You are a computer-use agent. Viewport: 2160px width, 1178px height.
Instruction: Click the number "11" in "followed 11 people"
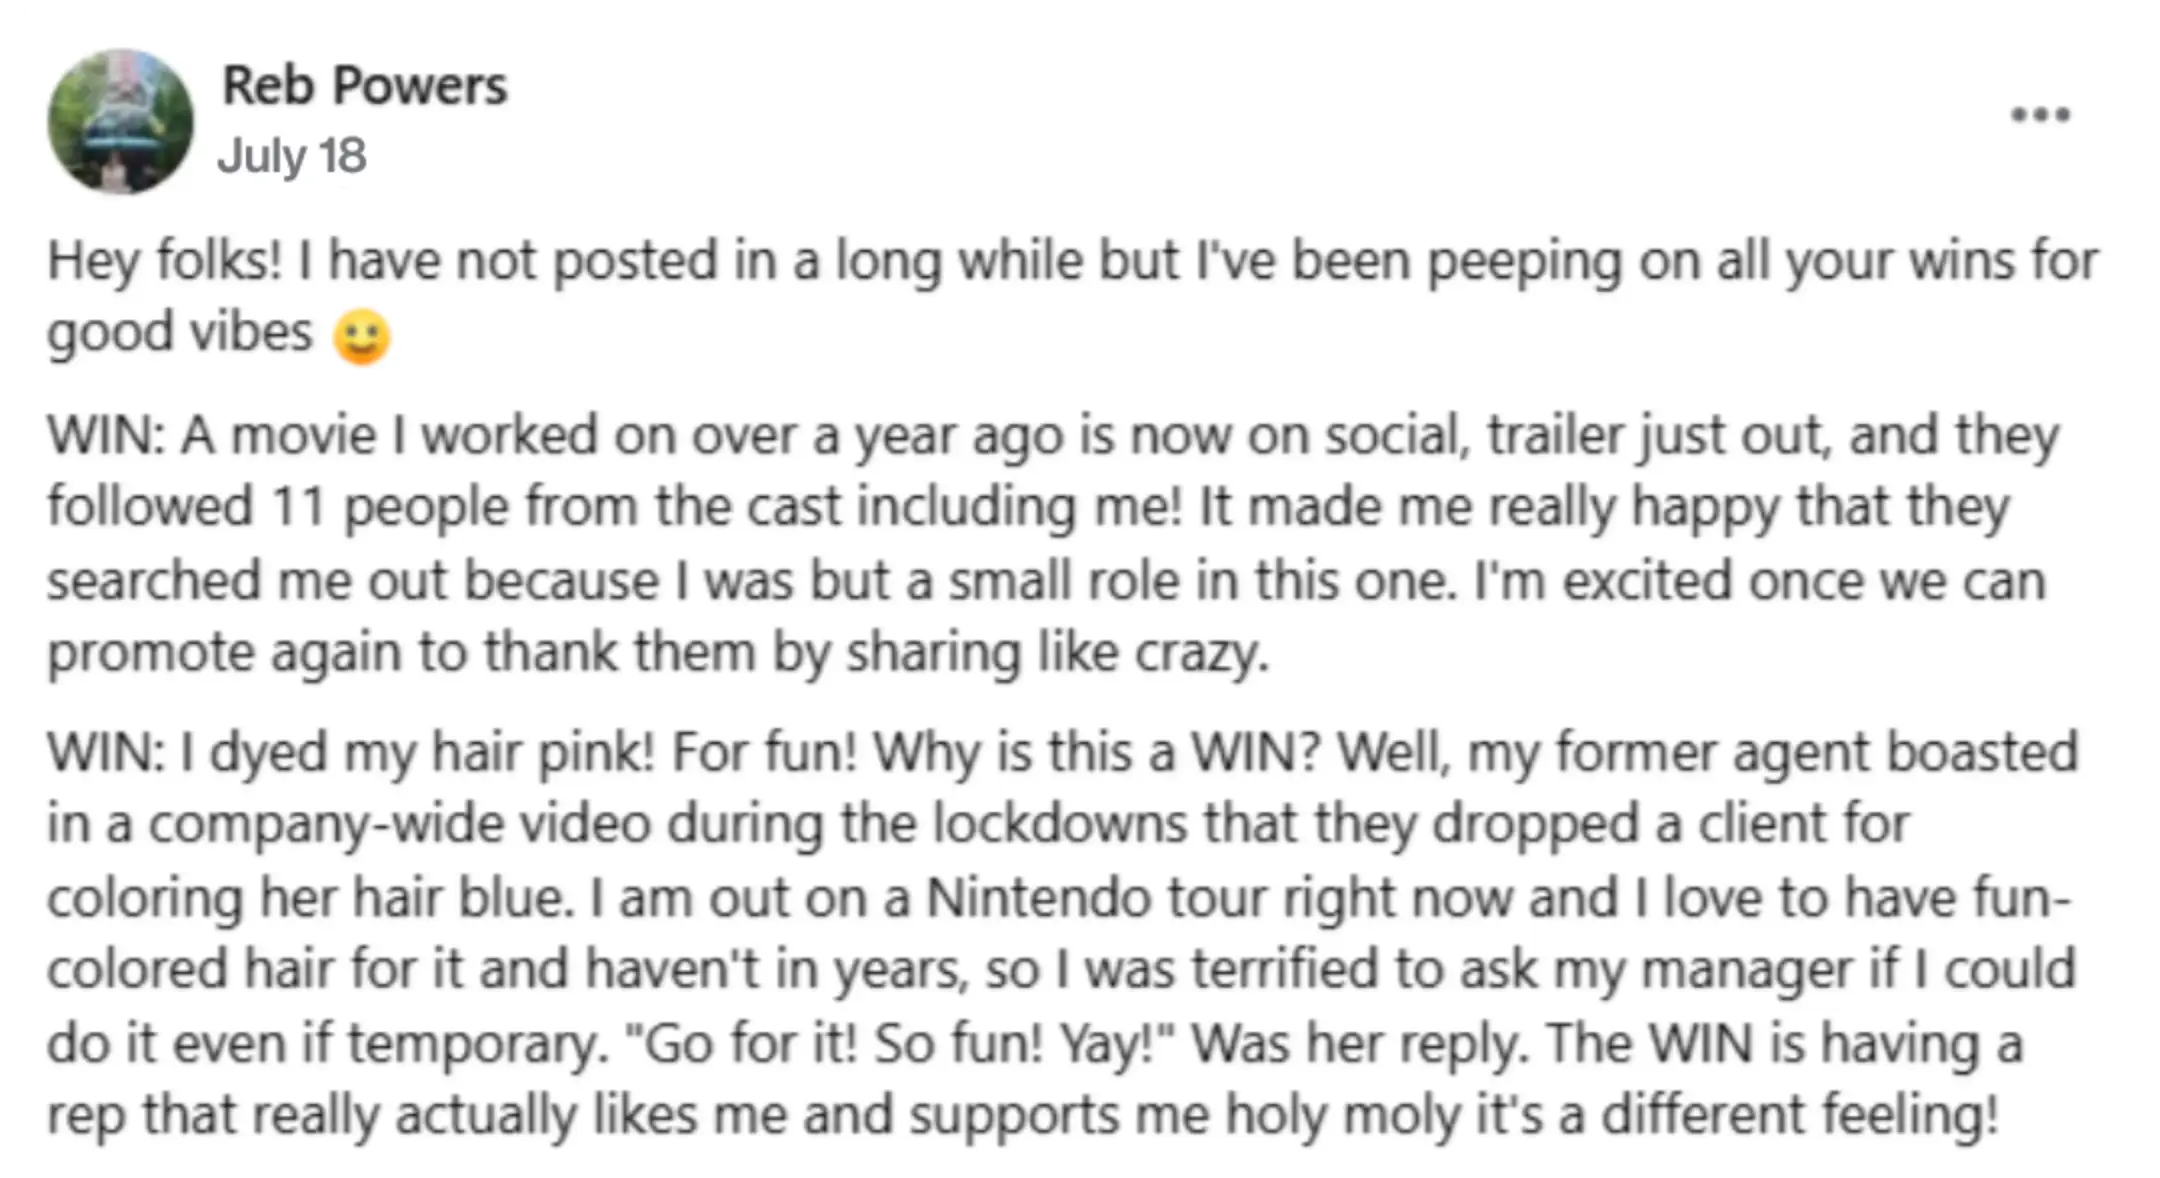tap(298, 507)
